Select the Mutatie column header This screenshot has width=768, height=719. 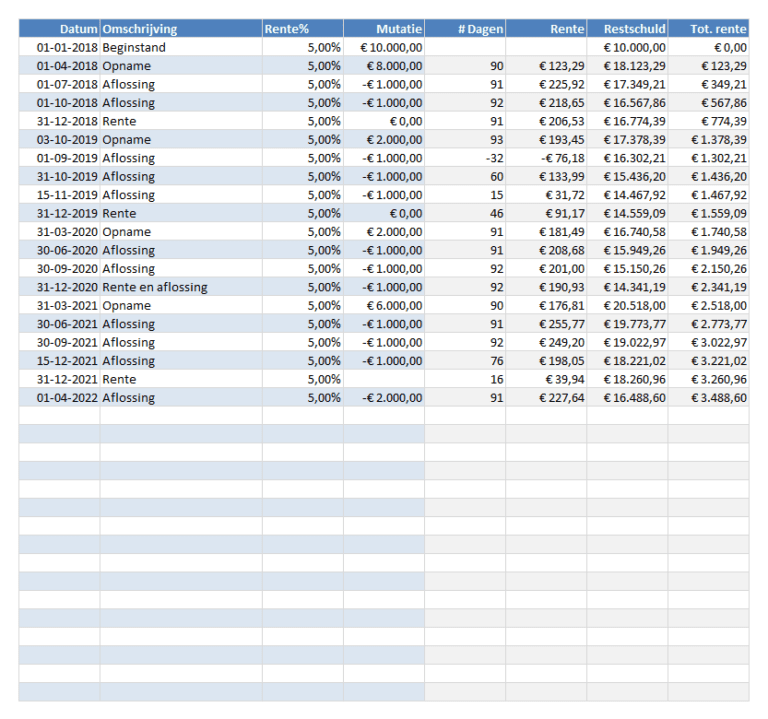point(399,29)
